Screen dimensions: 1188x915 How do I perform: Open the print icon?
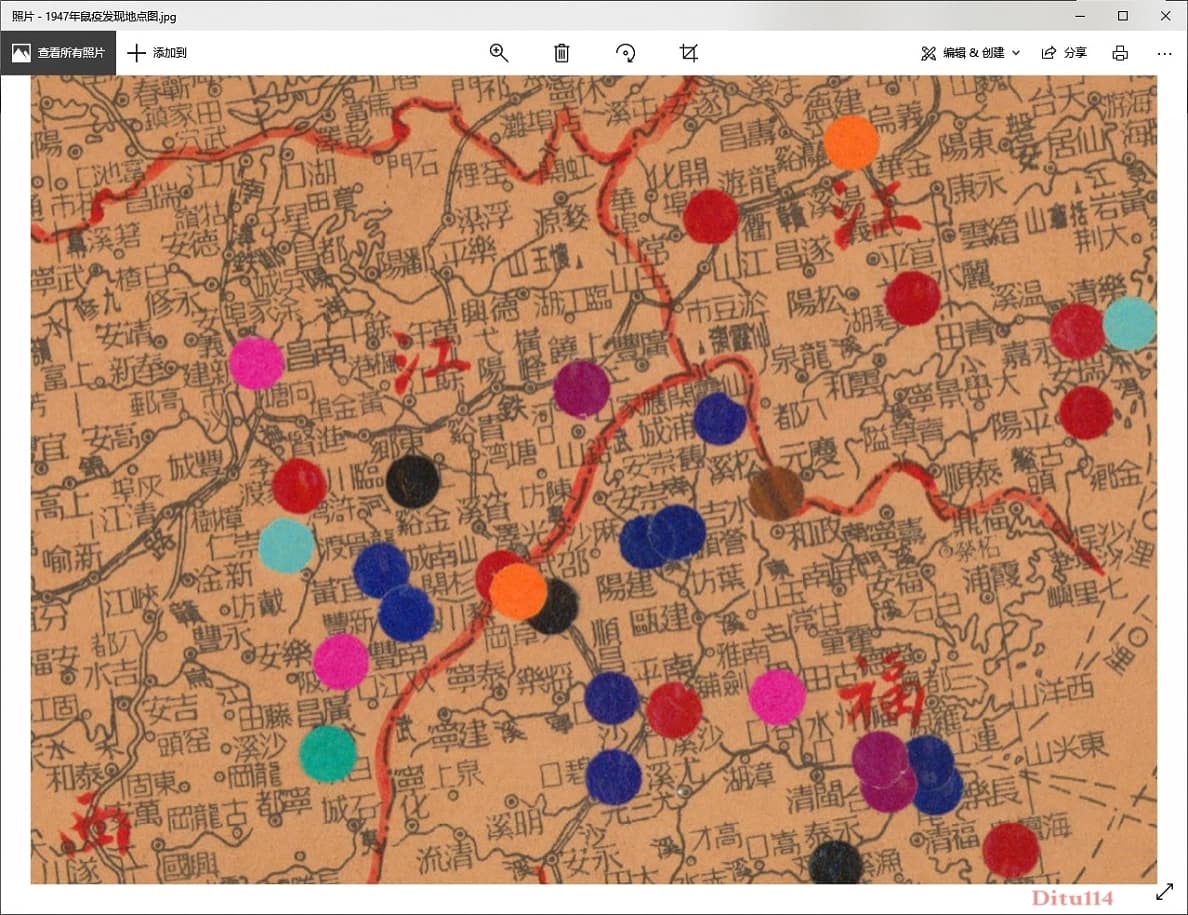(1120, 52)
